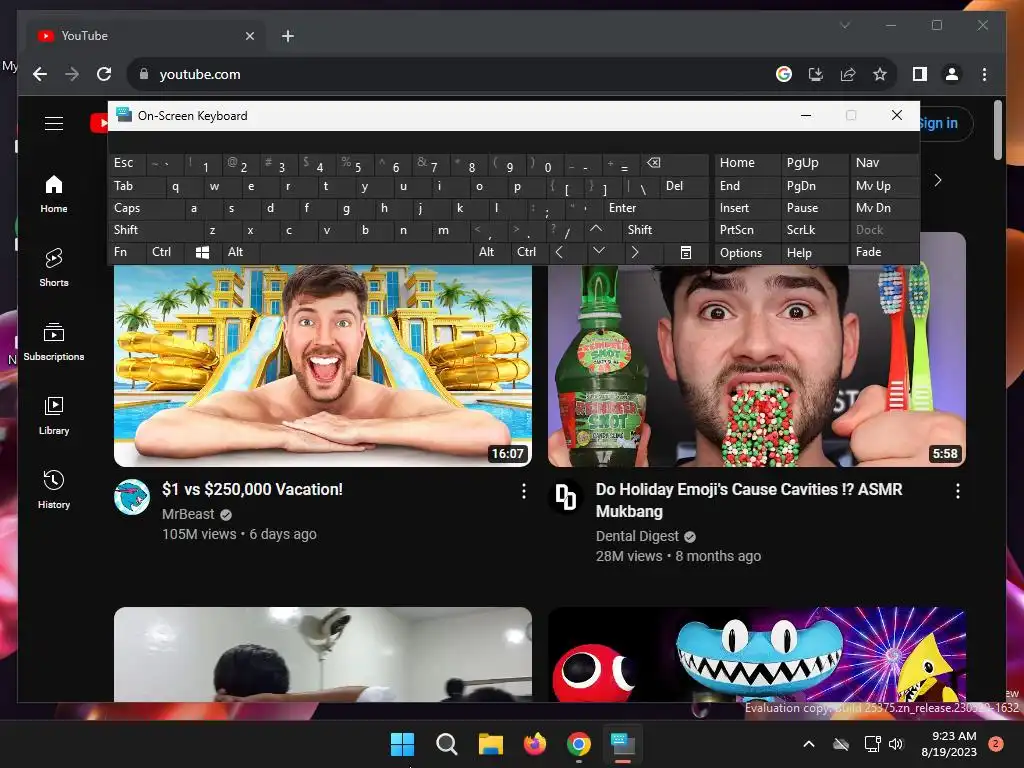Toggle the right Shift key on On-Screen Keyboard
1024x768 pixels.
point(665,230)
